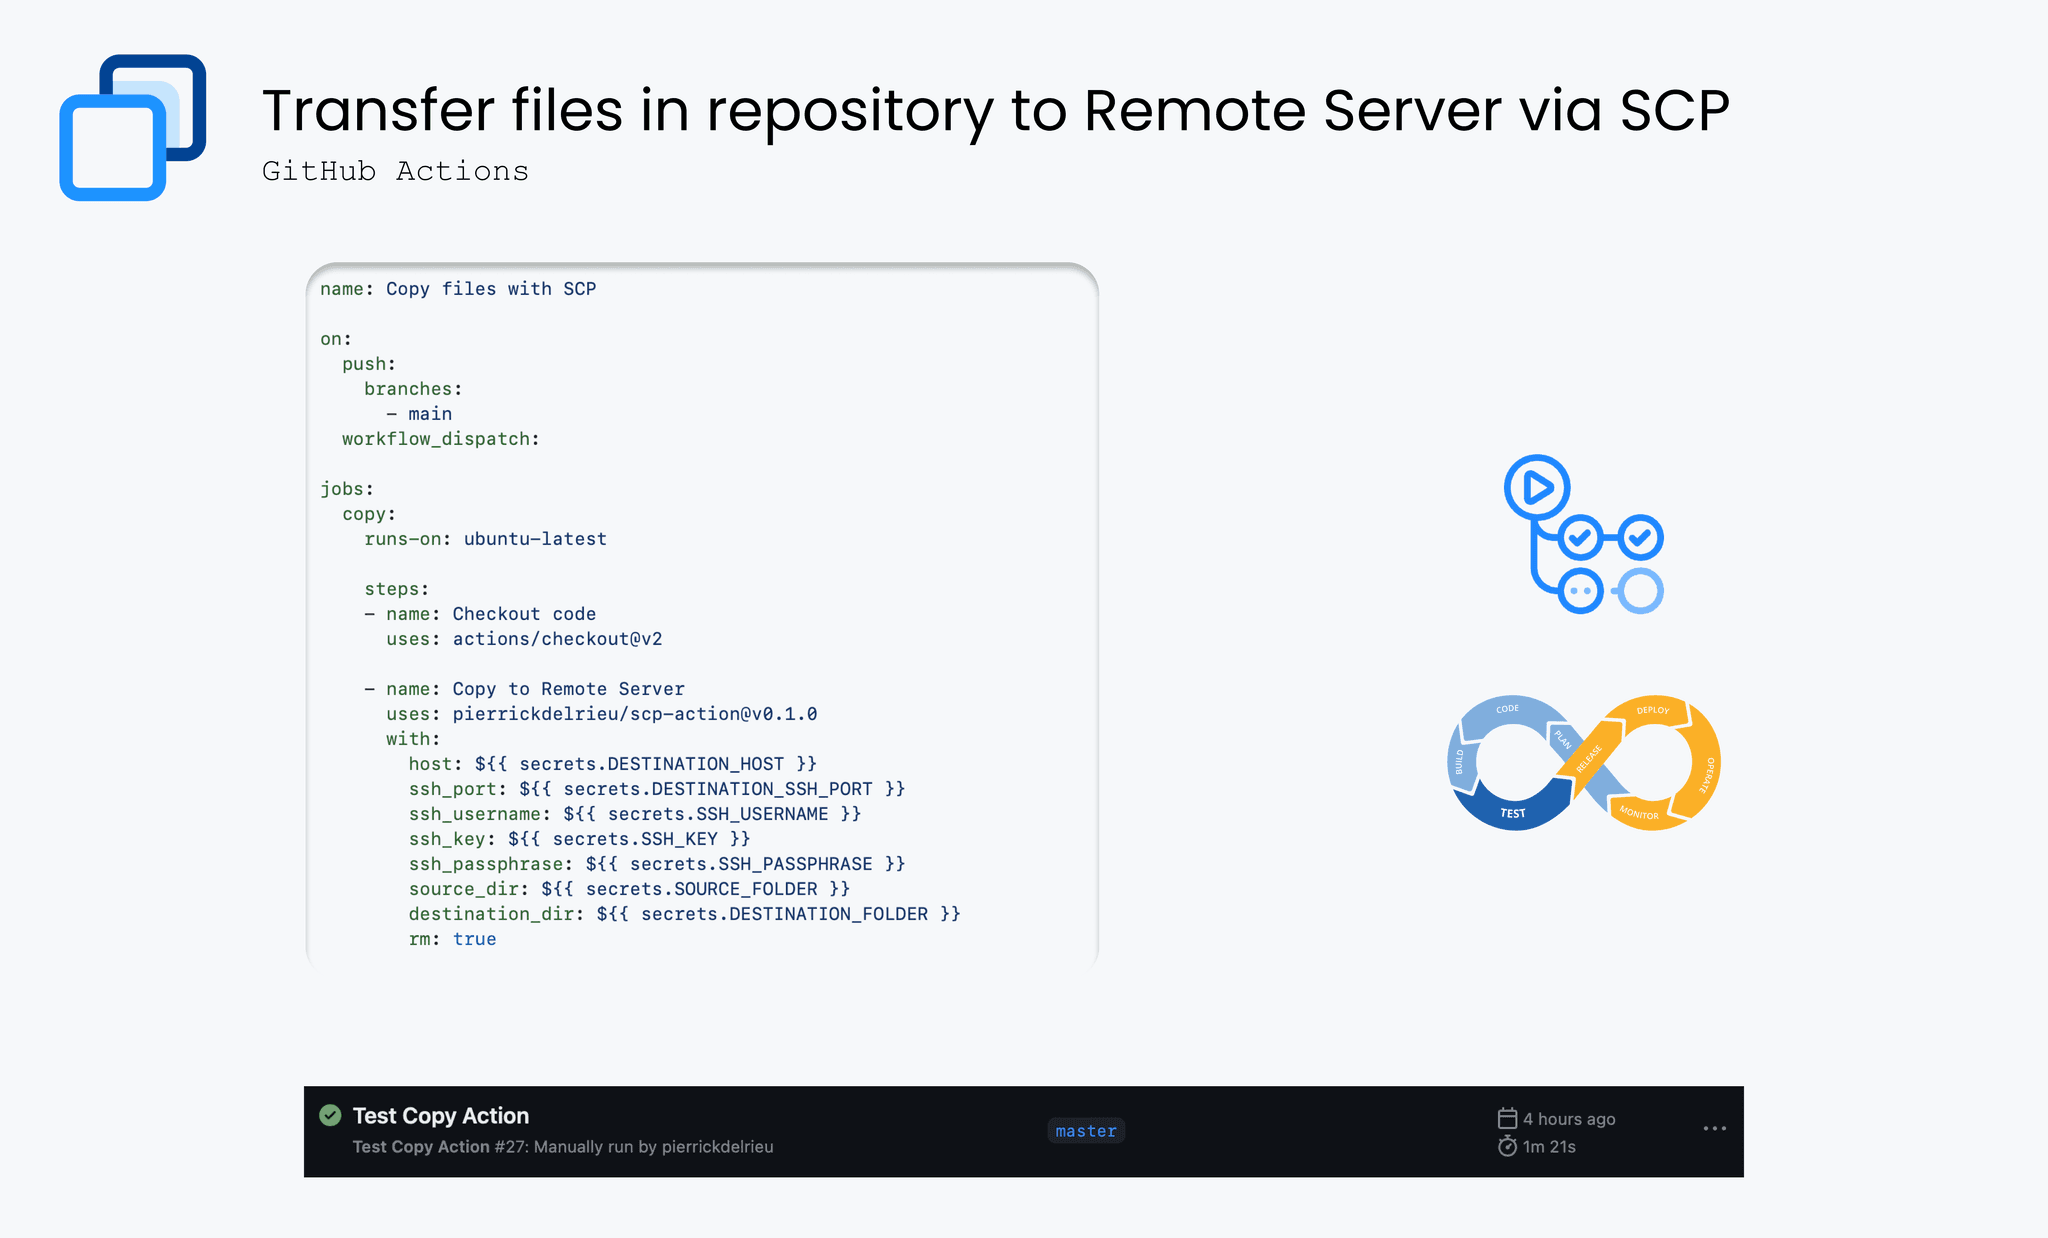Click the stopwatch icon beside 1m 21s
The image size is (2048, 1238).
(x=1507, y=1146)
